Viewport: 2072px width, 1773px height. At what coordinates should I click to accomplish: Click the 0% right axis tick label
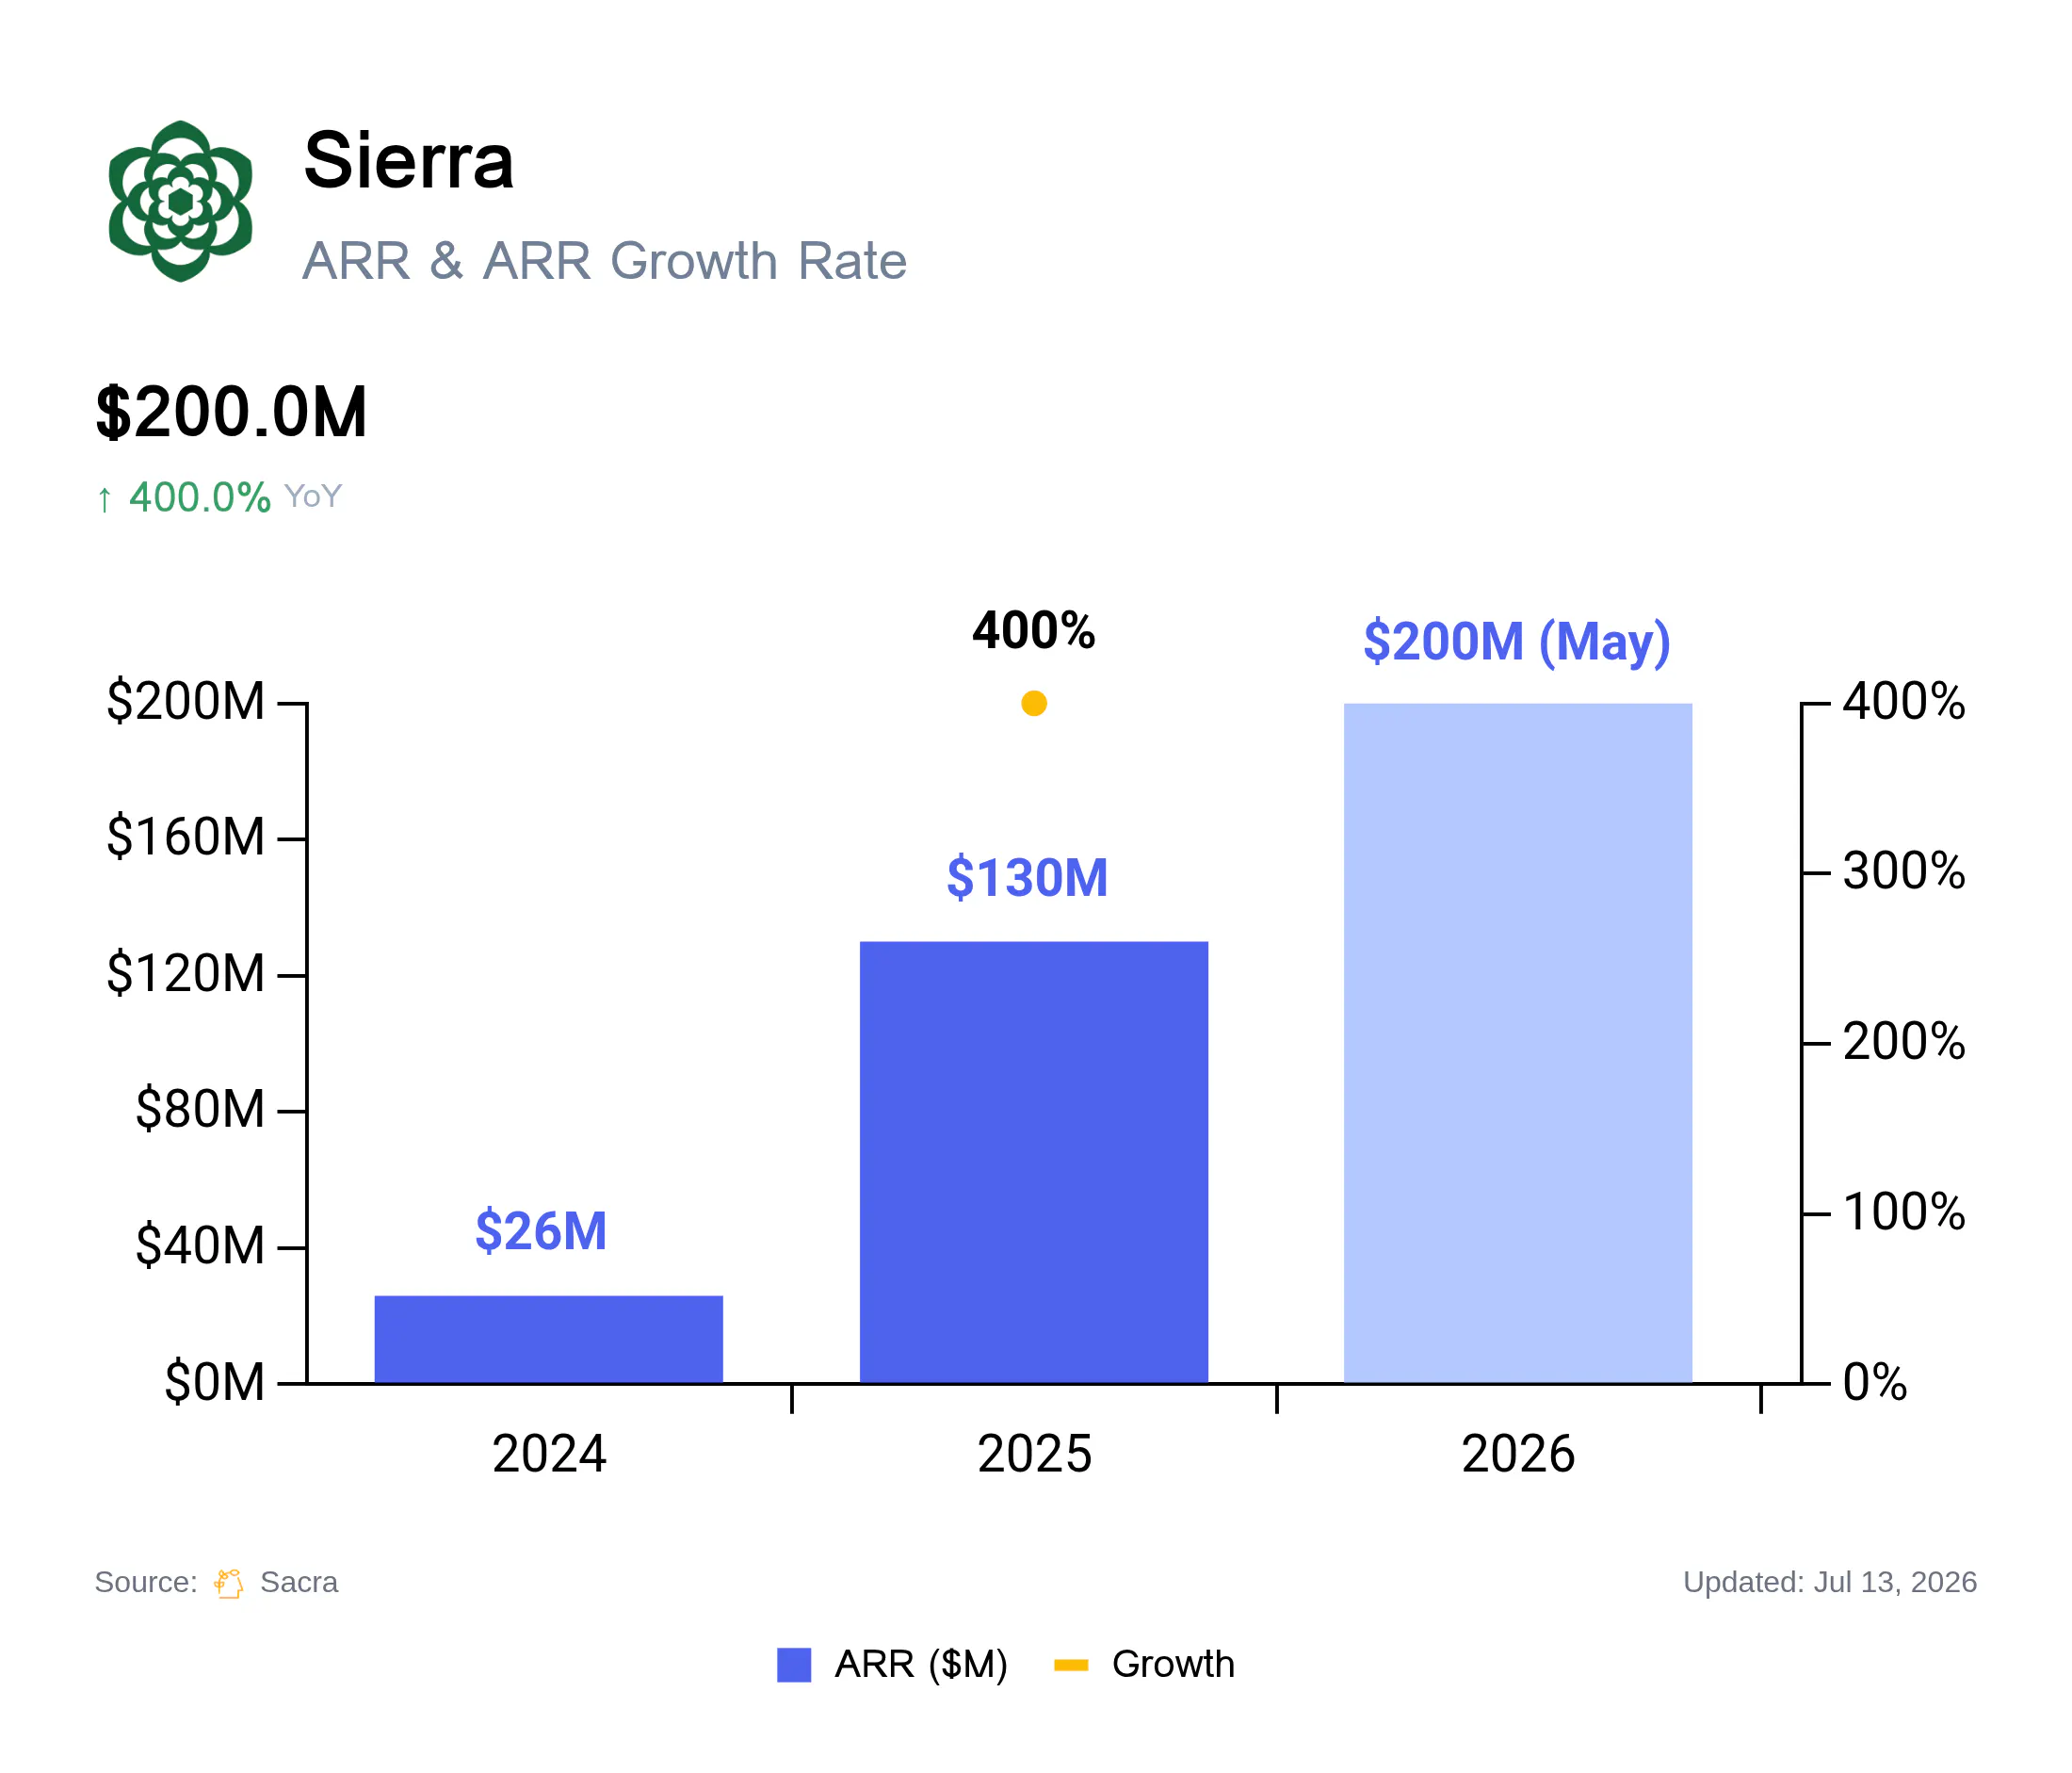(x=1875, y=1383)
